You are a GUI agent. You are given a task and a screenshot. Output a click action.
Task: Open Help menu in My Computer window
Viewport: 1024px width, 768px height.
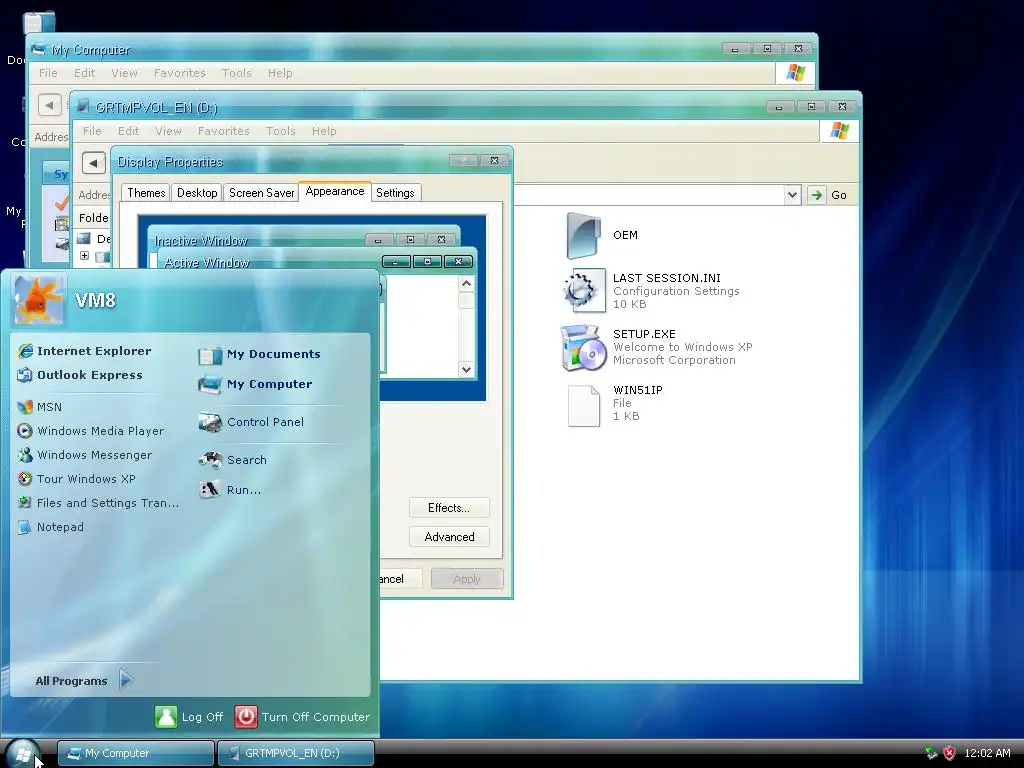point(280,73)
